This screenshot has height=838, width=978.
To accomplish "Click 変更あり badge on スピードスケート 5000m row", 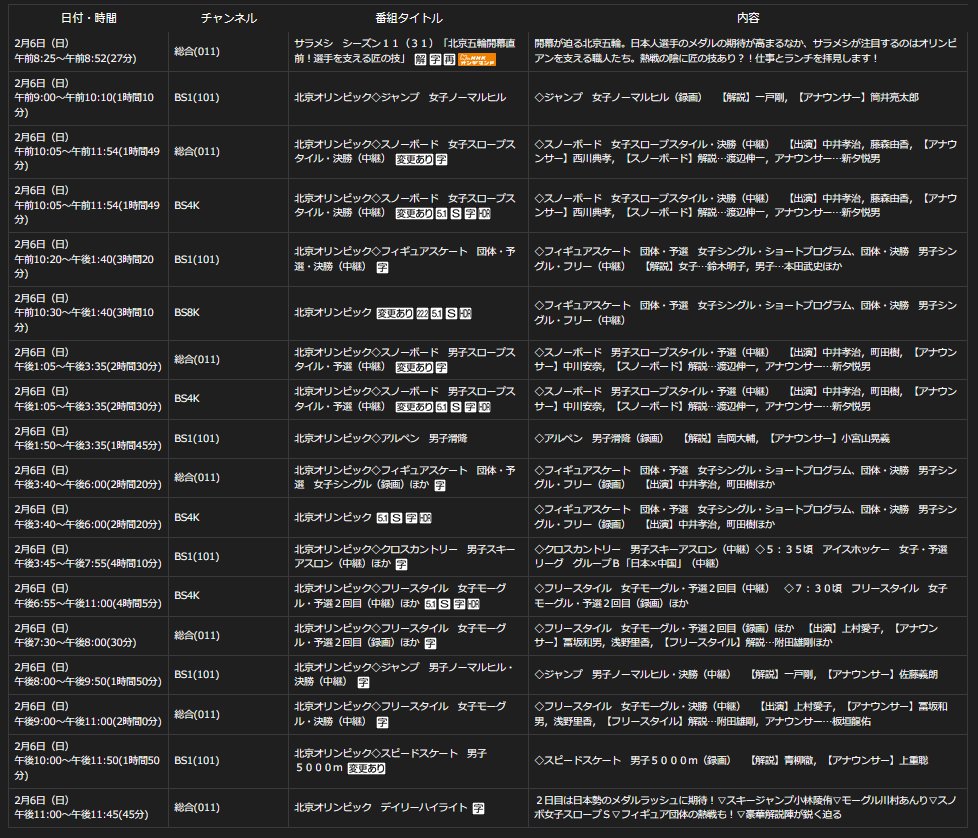I will pyautogui.click(x=366, y=769).
